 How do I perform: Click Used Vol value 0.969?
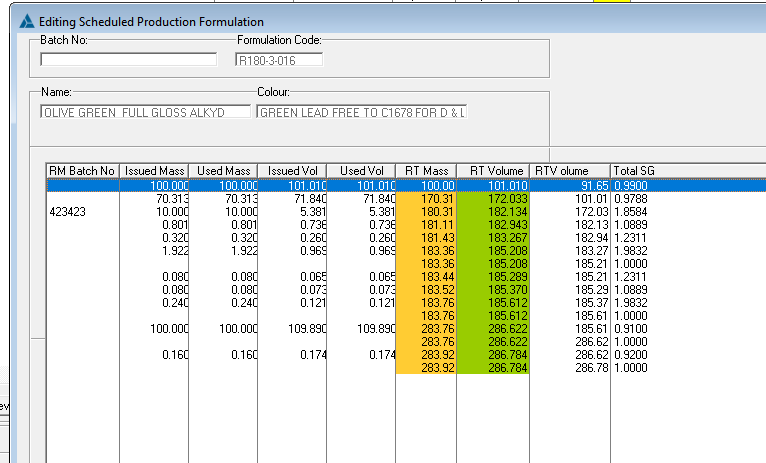[382, 251]
